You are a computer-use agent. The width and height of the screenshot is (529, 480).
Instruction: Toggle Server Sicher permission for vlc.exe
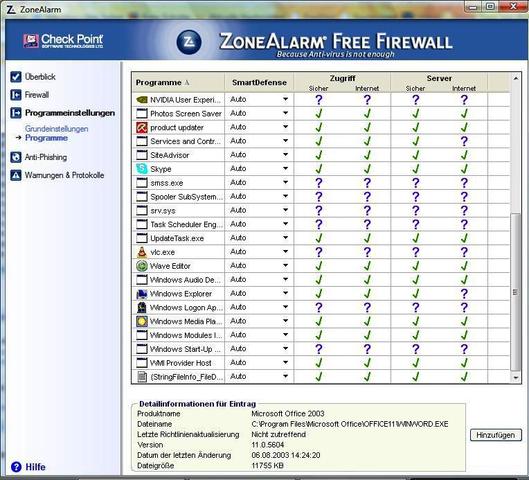click(x=416, y=252)
